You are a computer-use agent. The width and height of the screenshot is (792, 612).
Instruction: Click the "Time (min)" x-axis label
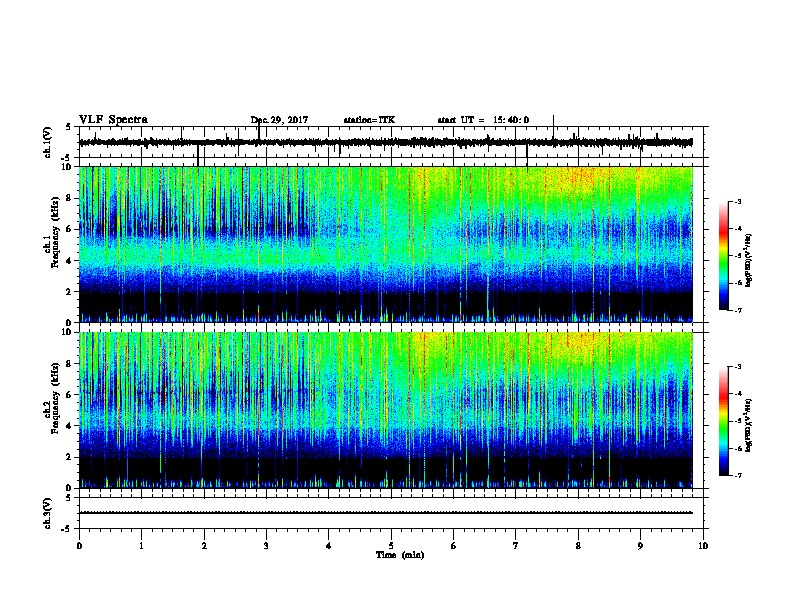pos(400,555)
